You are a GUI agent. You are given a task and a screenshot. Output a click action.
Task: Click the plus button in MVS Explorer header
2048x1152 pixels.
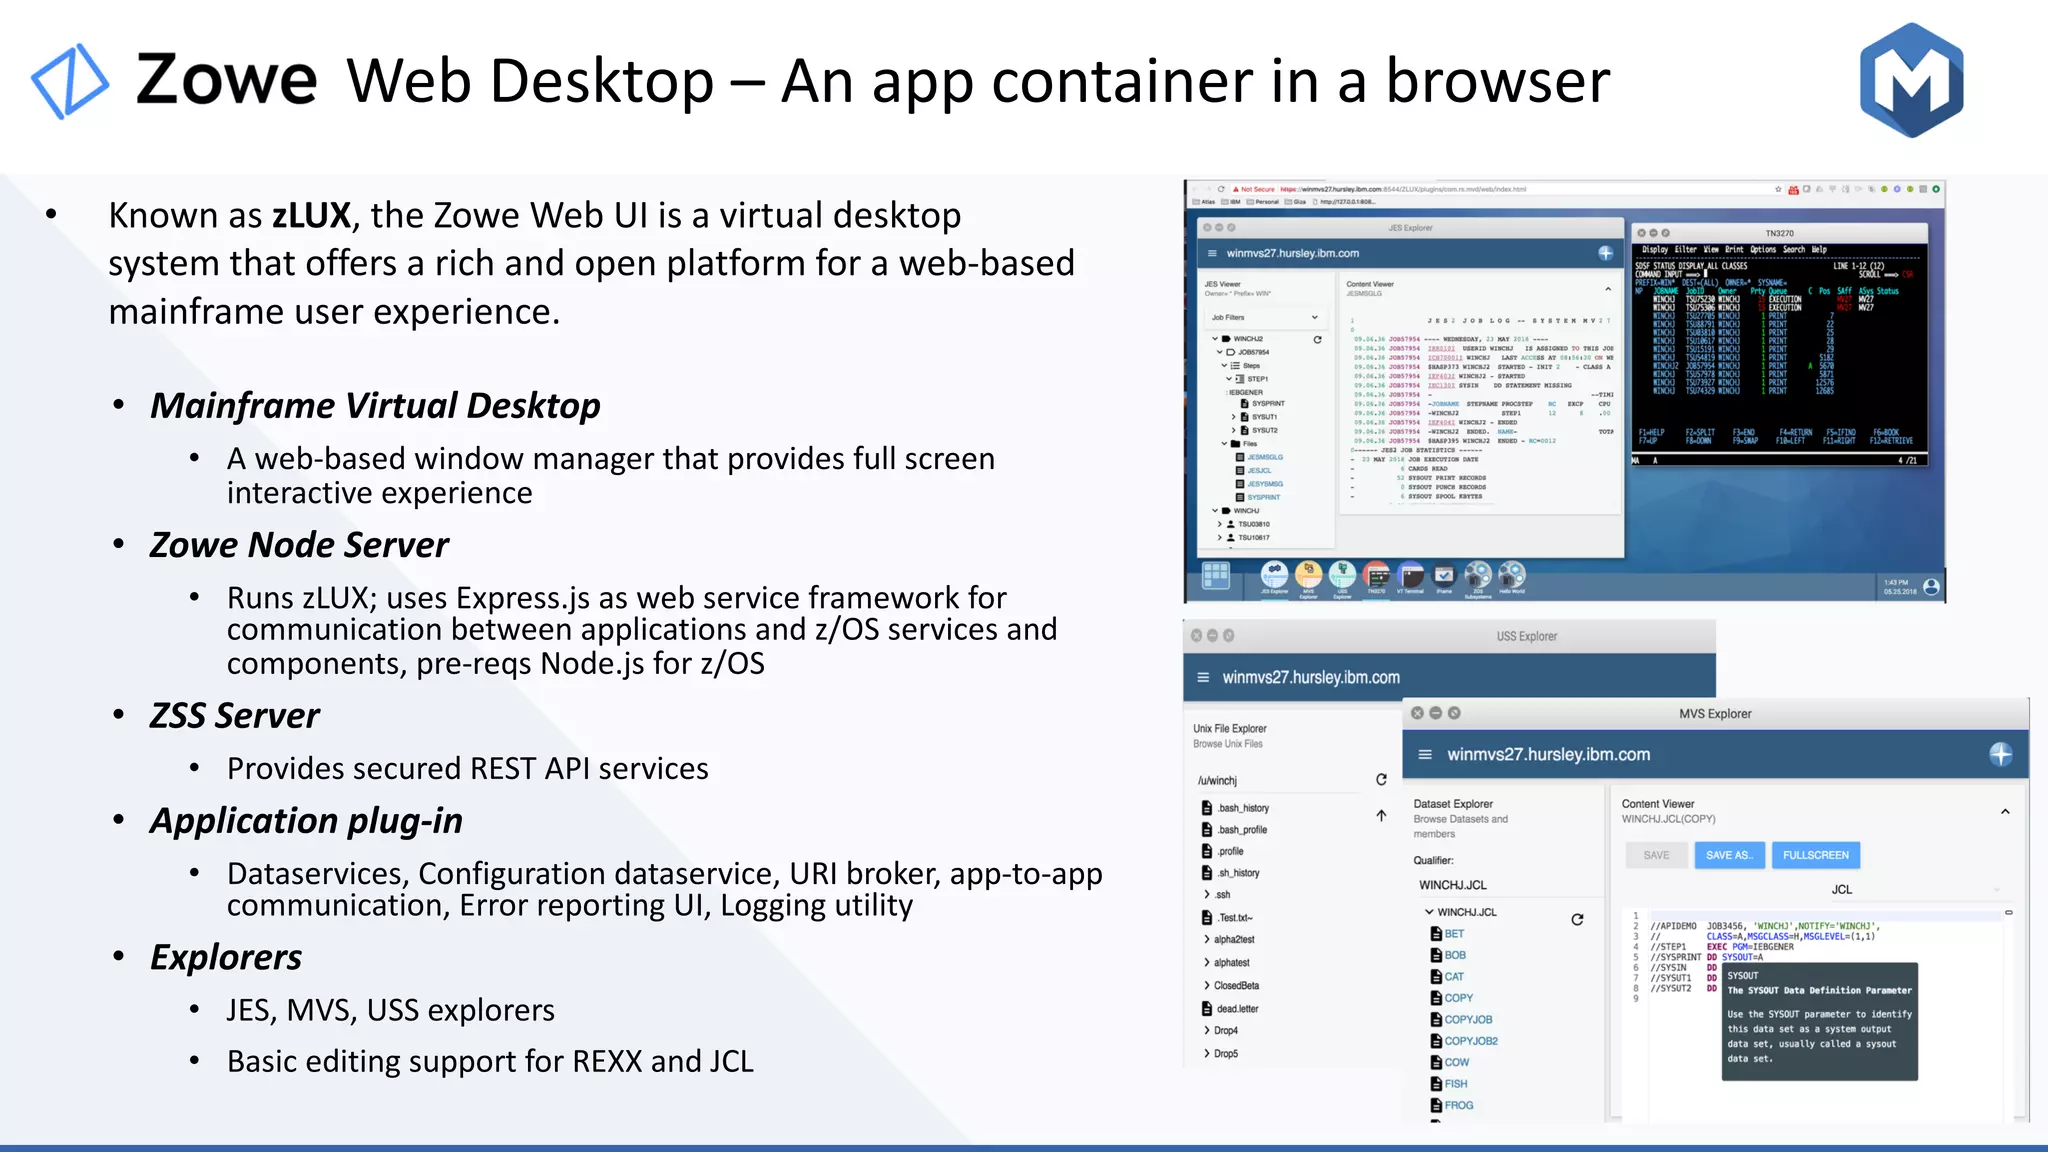click(2000, 755)
